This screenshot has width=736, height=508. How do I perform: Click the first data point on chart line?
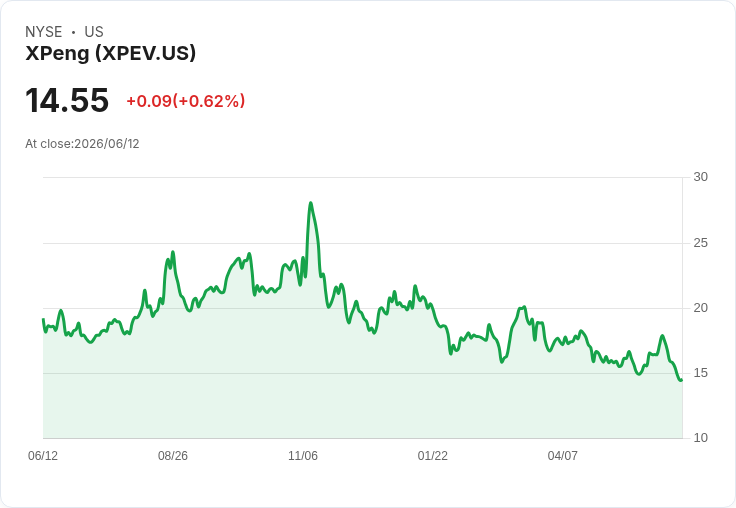tap(43, 319)
